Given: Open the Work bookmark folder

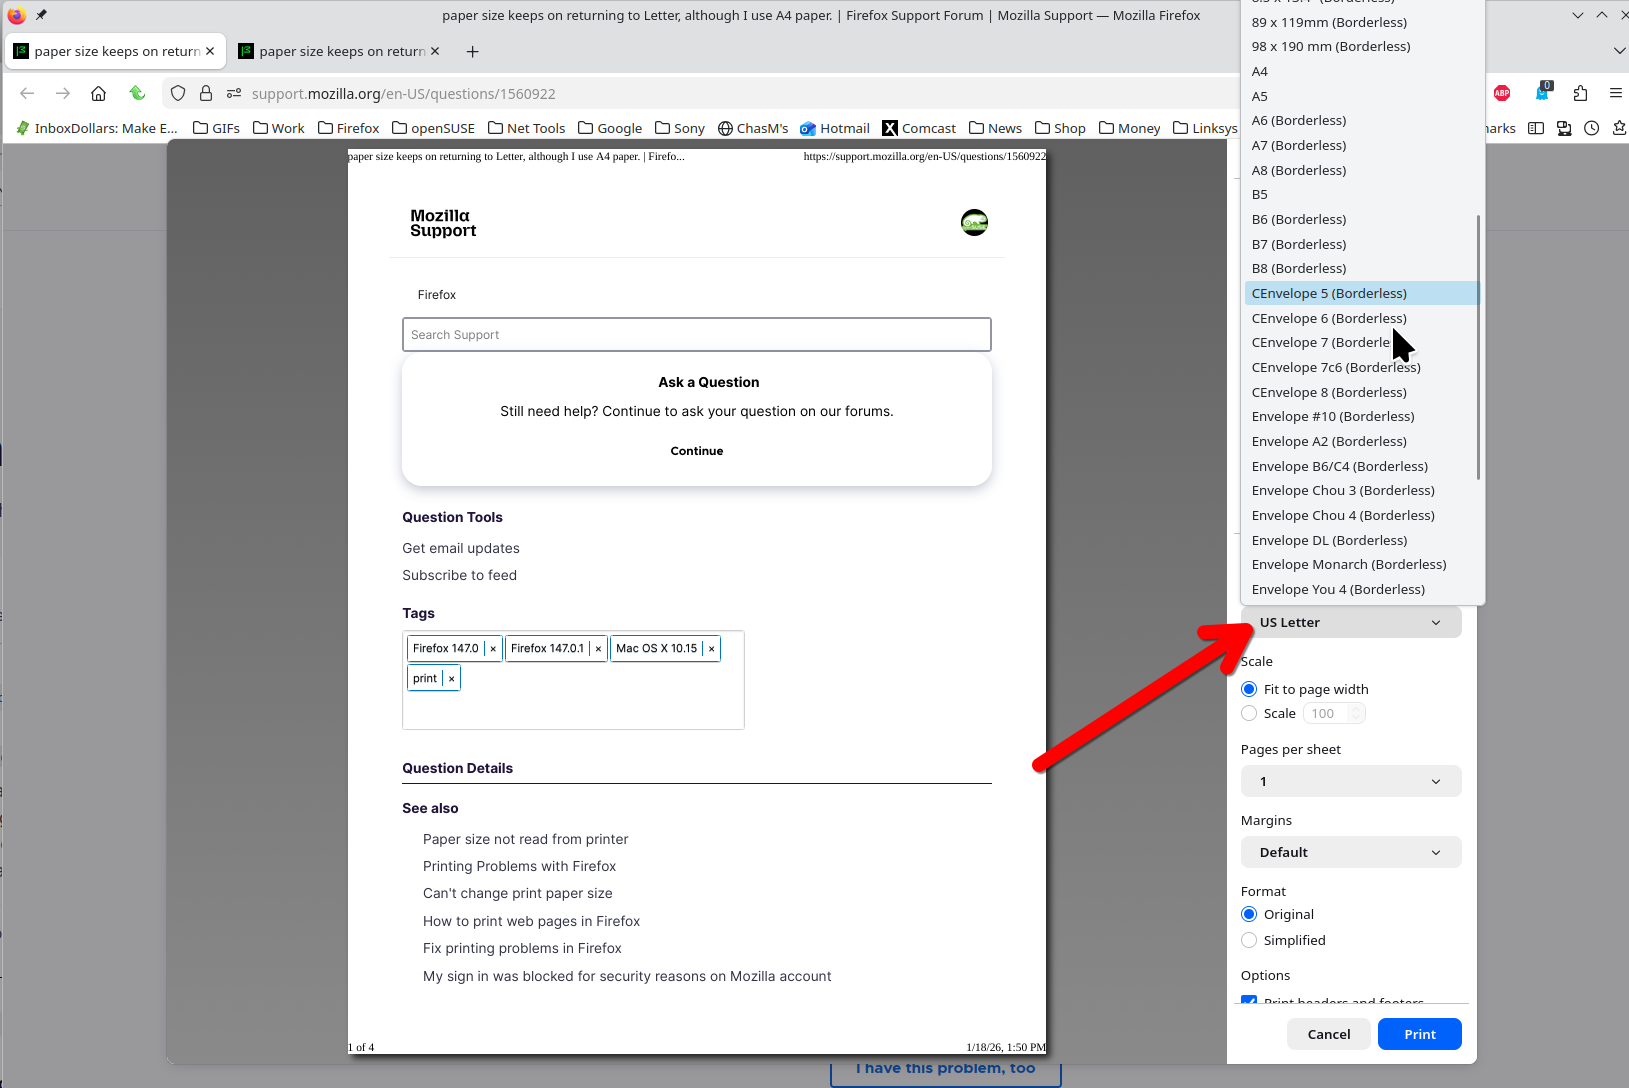Looking at the screenshot, I should tap(279, 128).
